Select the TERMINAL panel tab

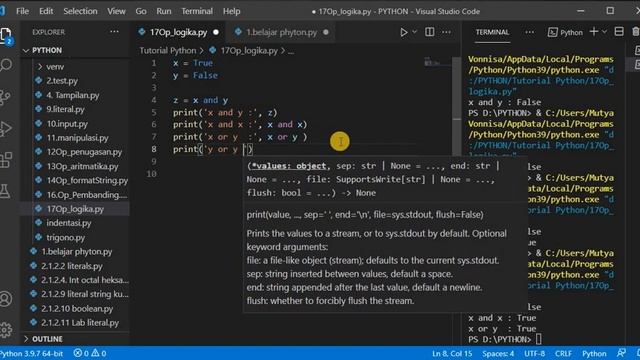(492, 32)
